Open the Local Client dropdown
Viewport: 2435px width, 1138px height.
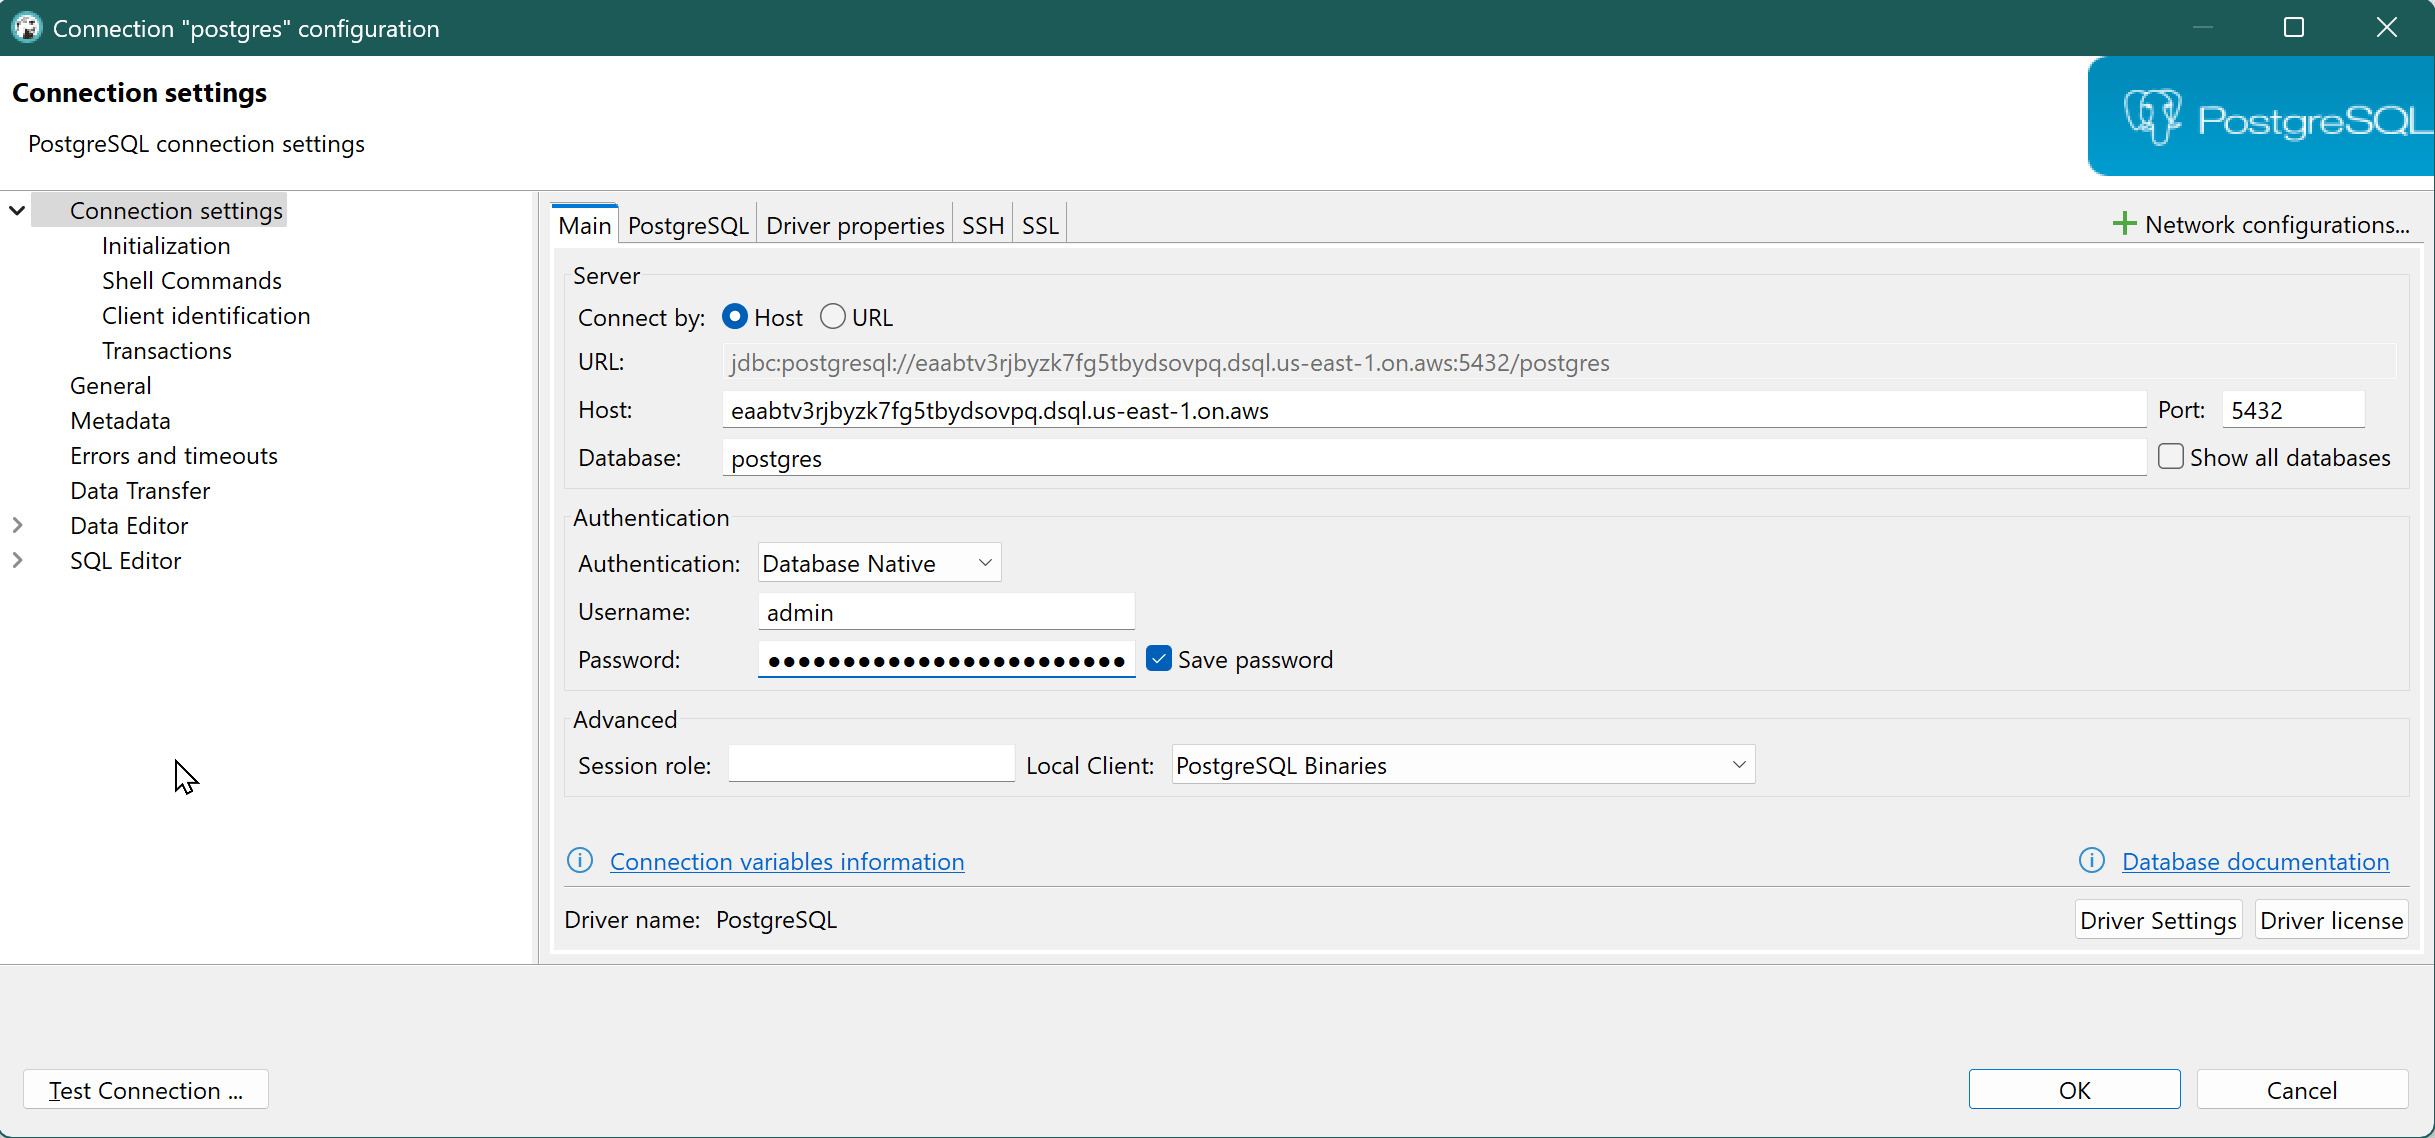tap(1463, 765)
